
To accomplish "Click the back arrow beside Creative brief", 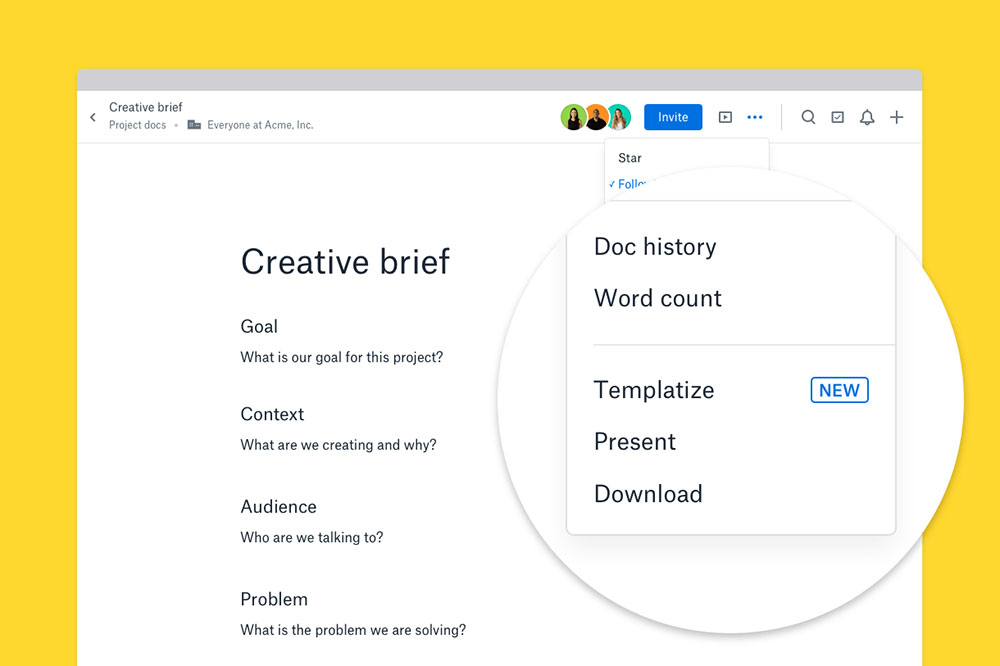I will click(93, 117).
